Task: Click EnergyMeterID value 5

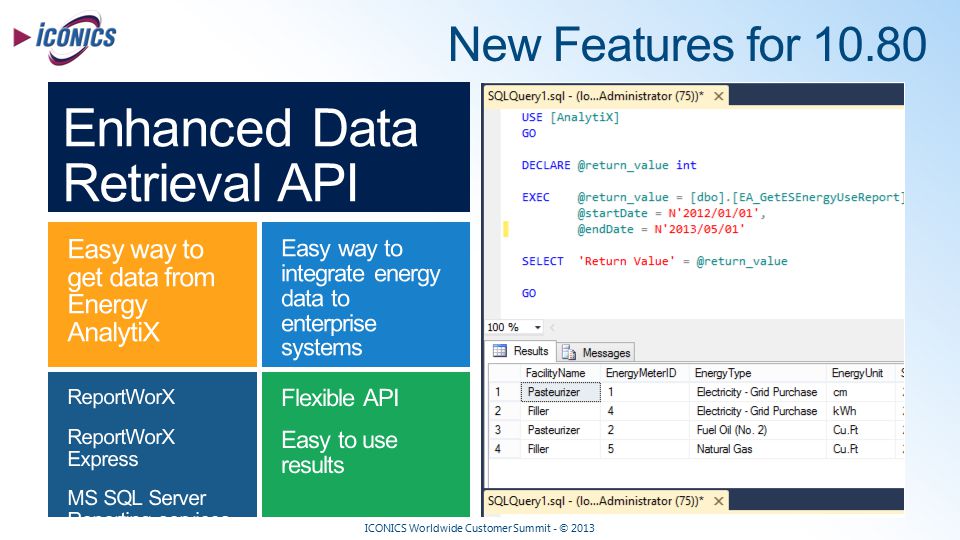Action: (x=645, y=449)
